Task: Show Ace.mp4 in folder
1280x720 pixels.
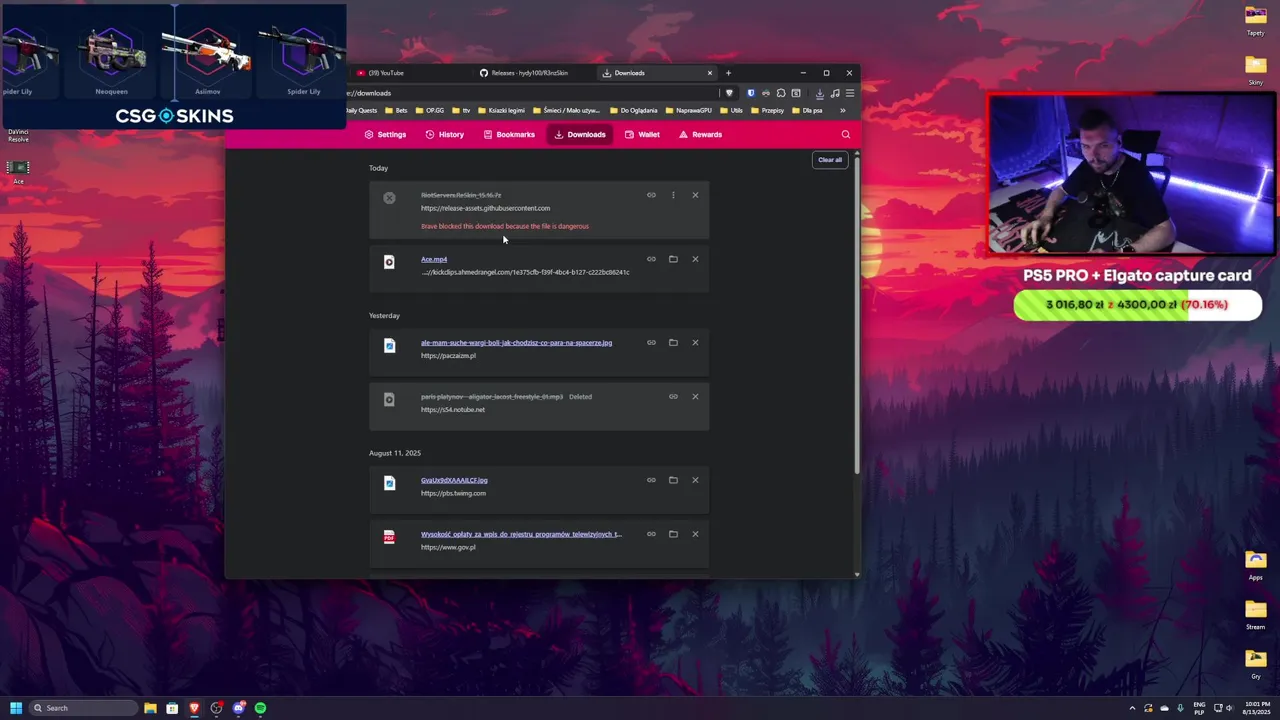Action: pos(673,259)
